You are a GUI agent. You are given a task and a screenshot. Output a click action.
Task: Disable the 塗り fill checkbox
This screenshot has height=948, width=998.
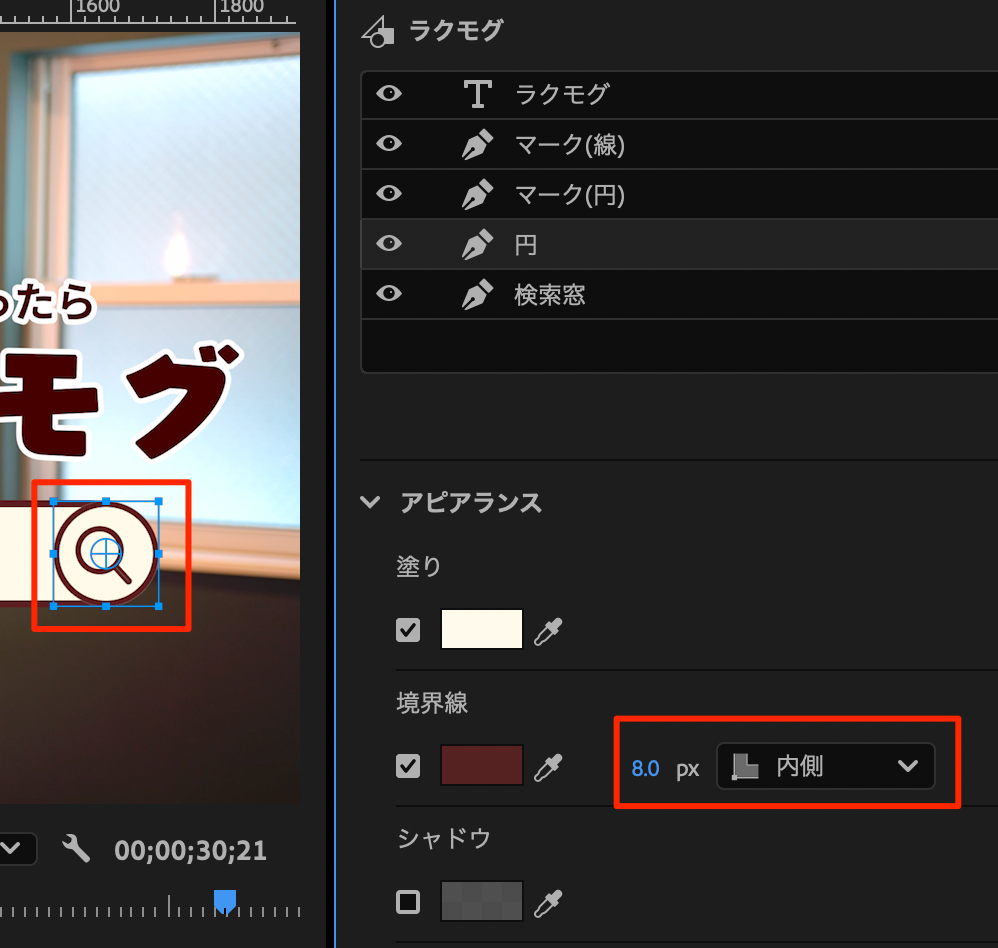(x=408, y=631)
